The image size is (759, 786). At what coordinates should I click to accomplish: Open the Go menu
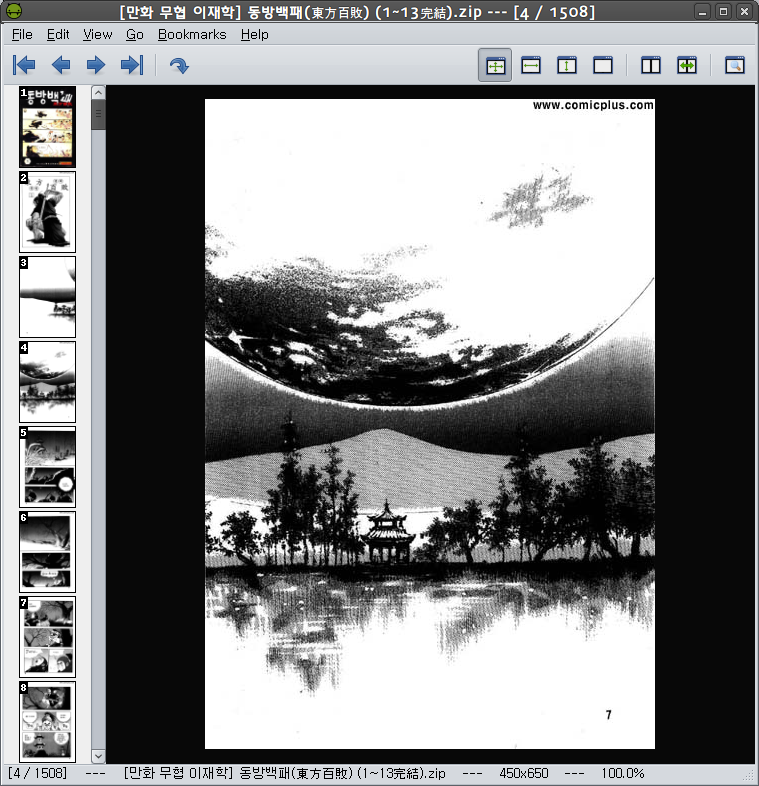[134, 34]
